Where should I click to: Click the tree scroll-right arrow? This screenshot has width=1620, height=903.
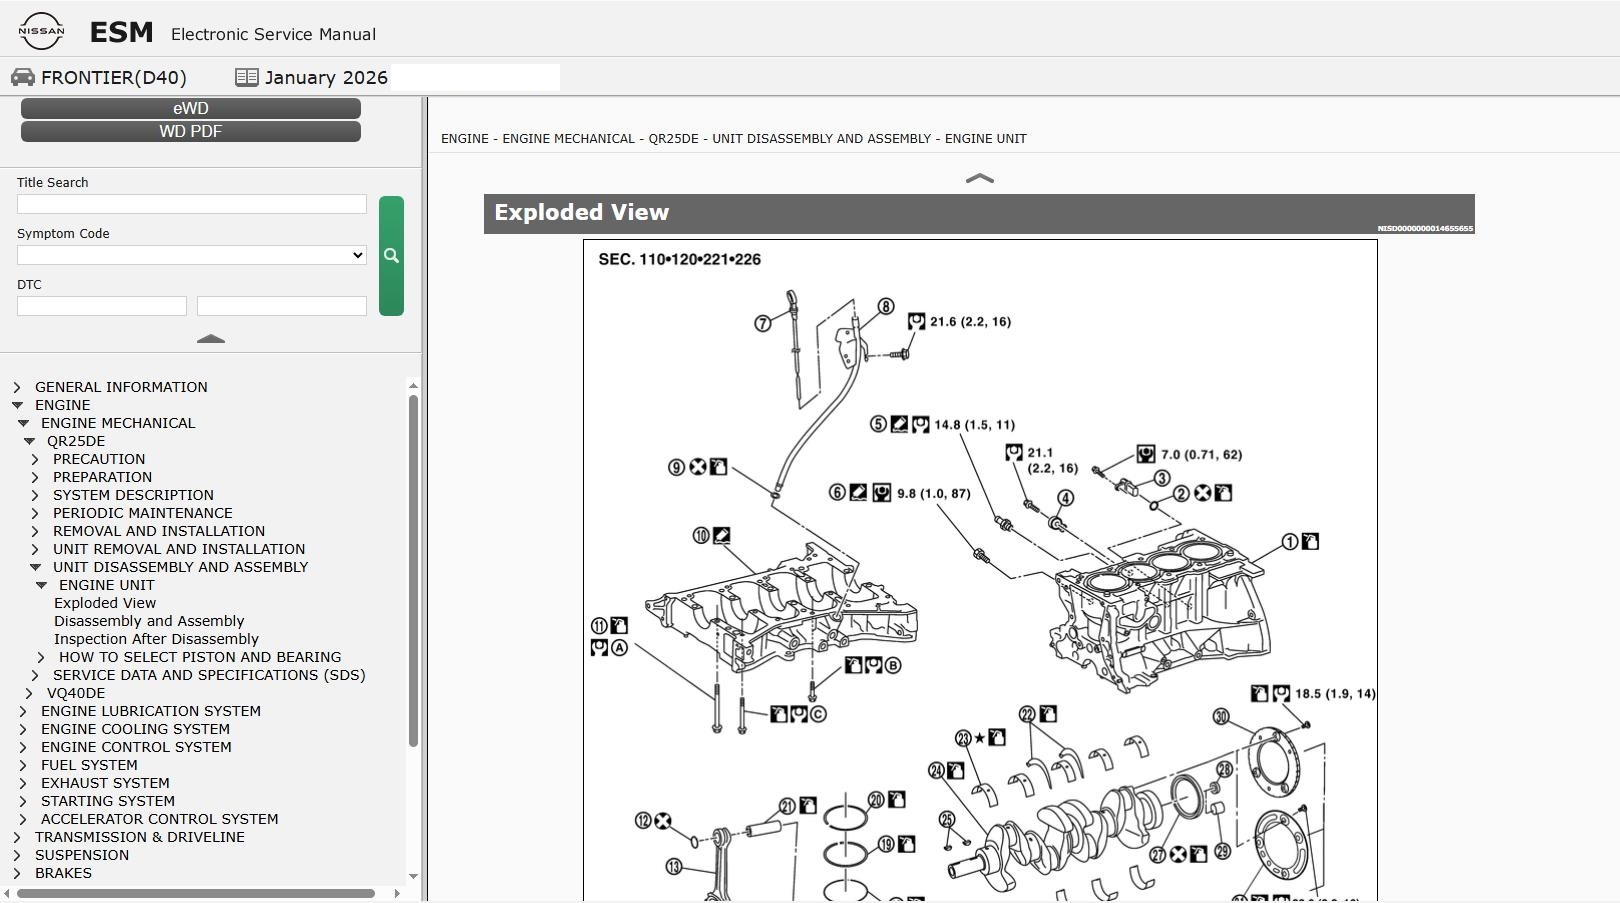coord(397,893)
